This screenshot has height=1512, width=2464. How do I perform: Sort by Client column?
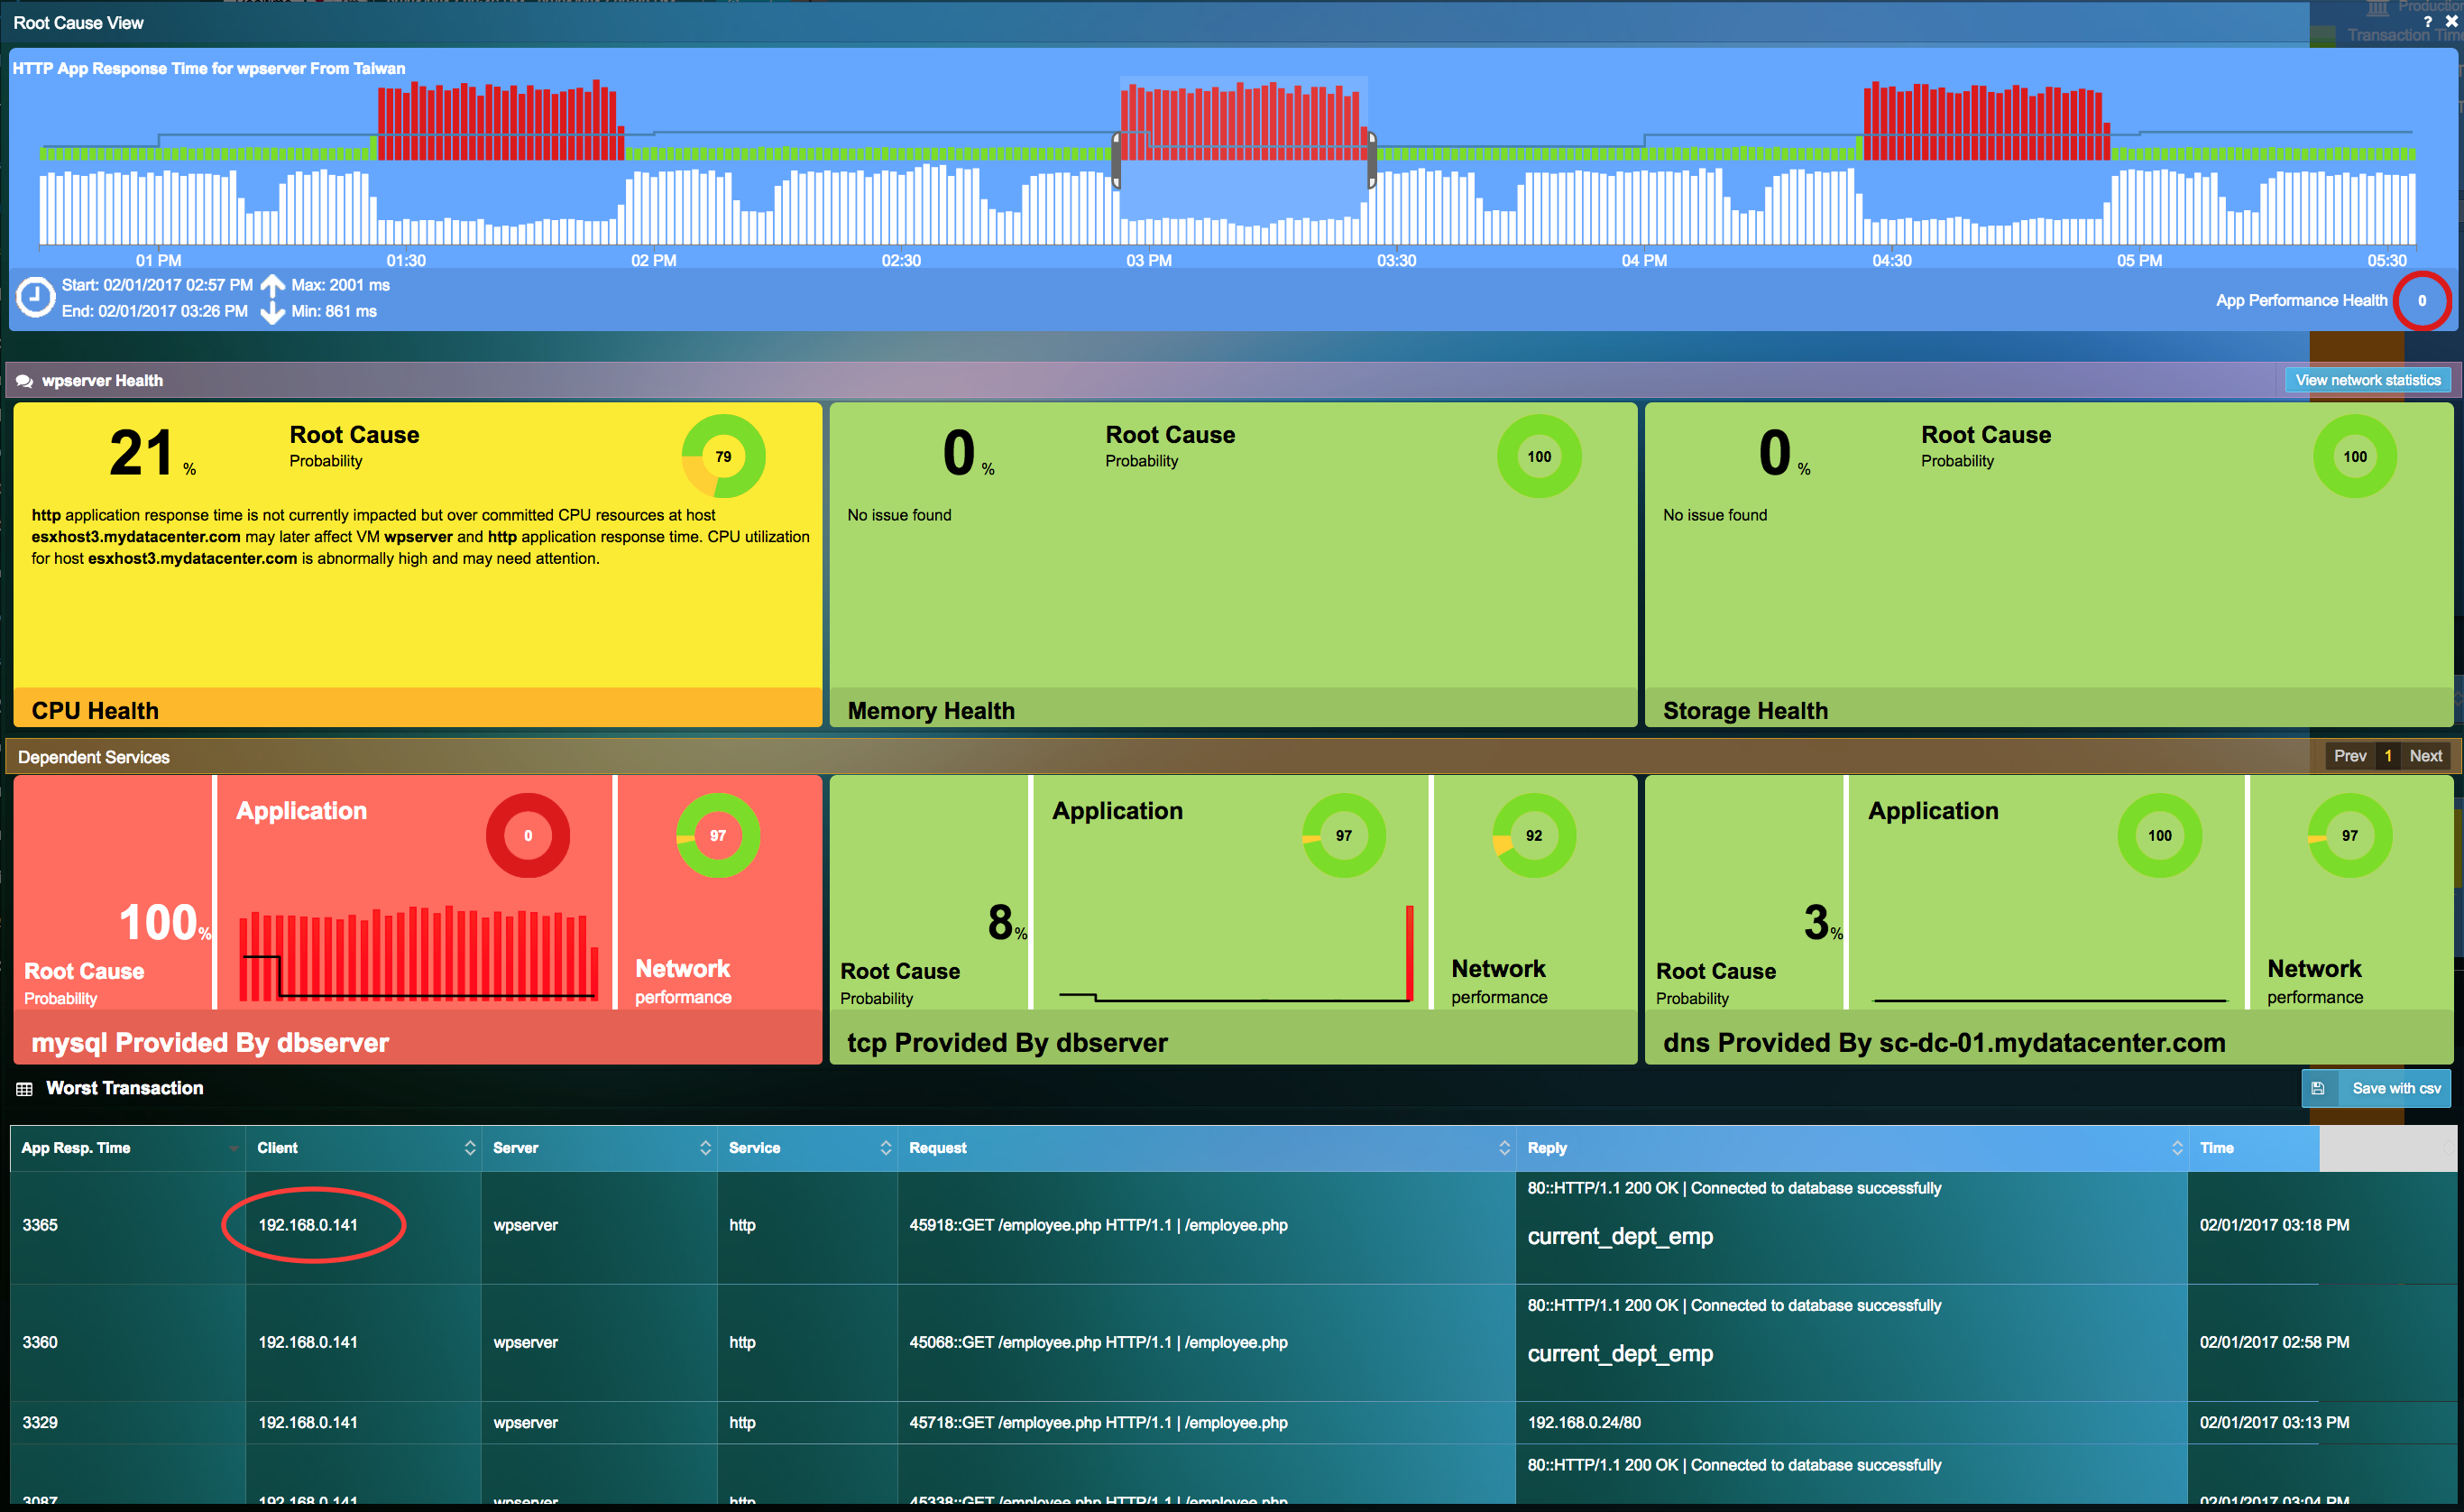pyautogui.click(x=363, y=1148)
